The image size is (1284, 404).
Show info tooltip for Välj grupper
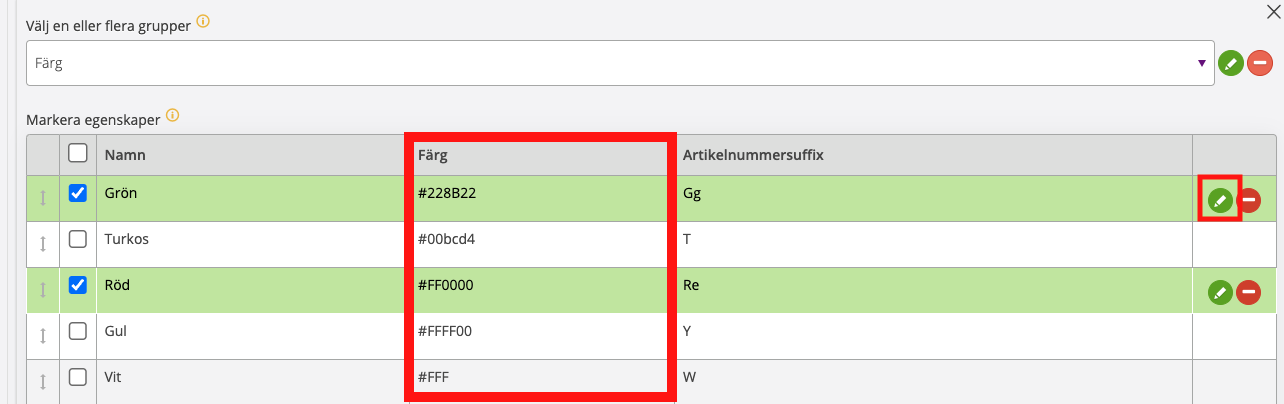[204, 21]
